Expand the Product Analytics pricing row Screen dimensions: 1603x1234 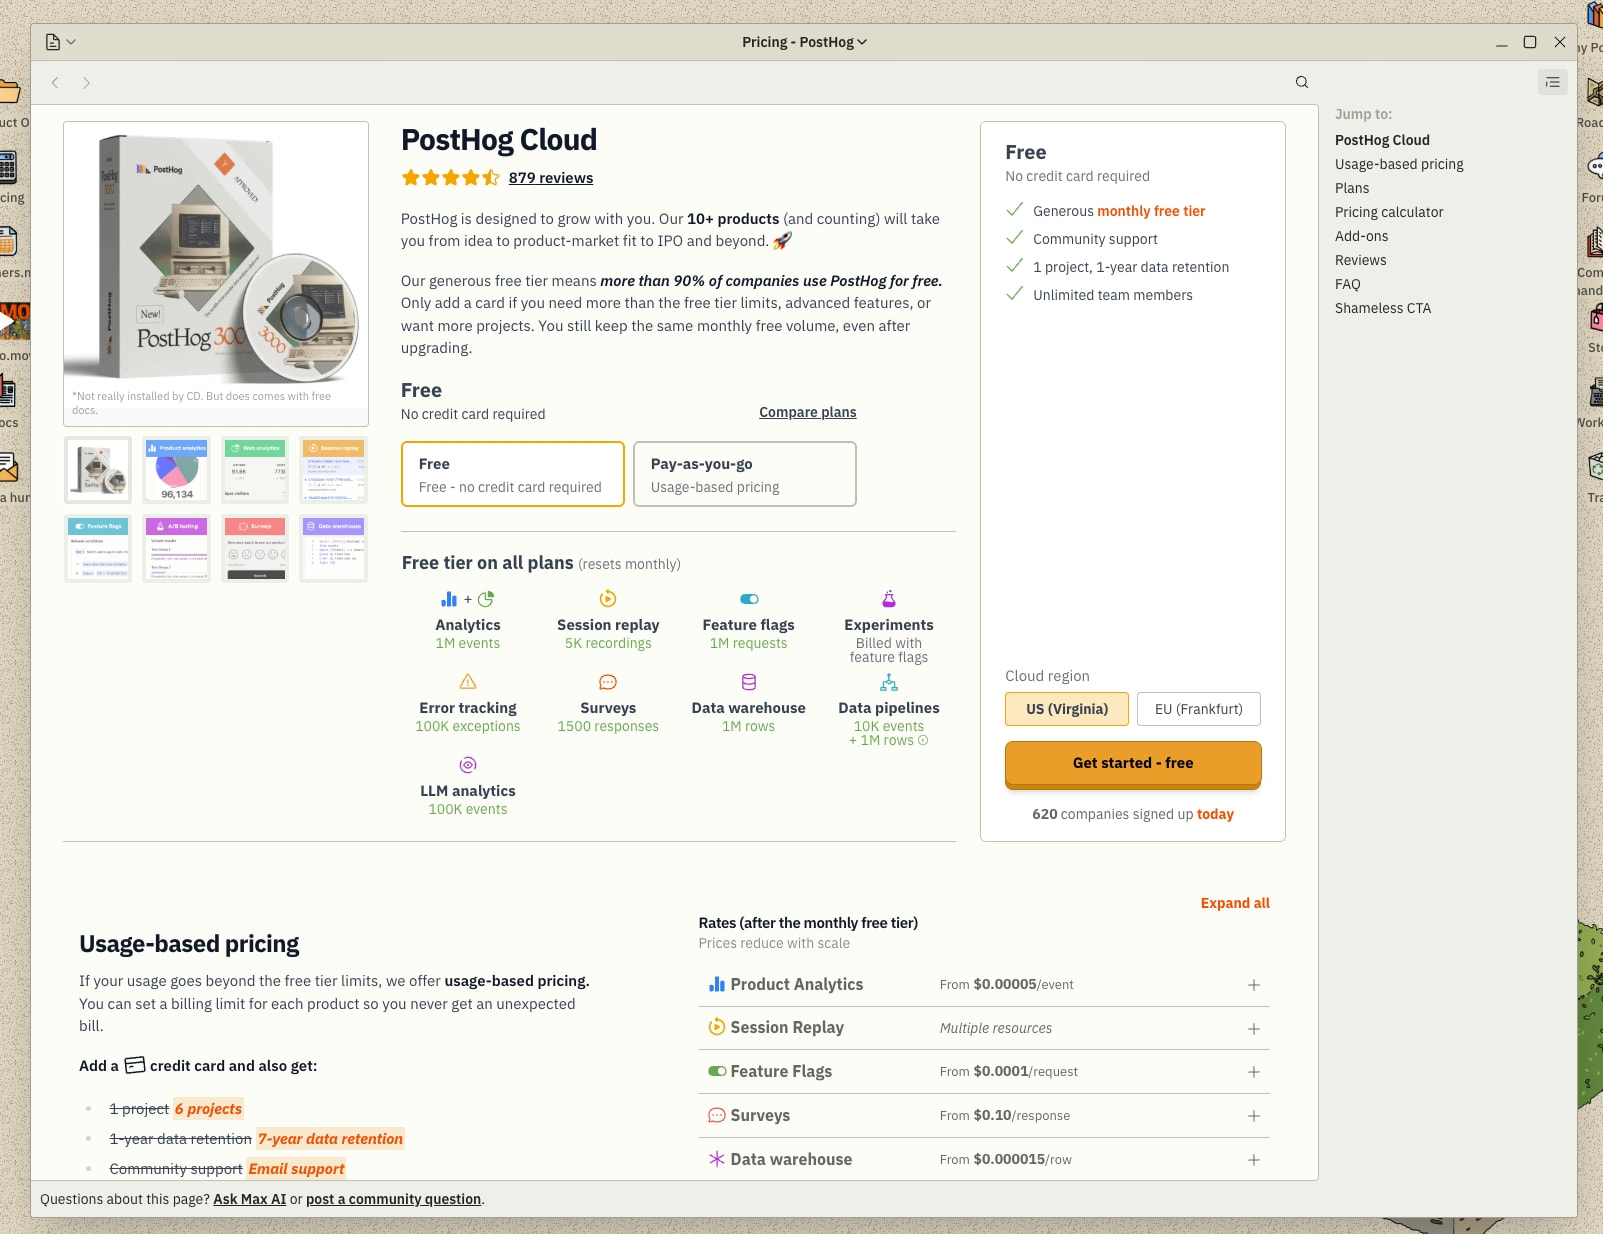coord(1254,985)
